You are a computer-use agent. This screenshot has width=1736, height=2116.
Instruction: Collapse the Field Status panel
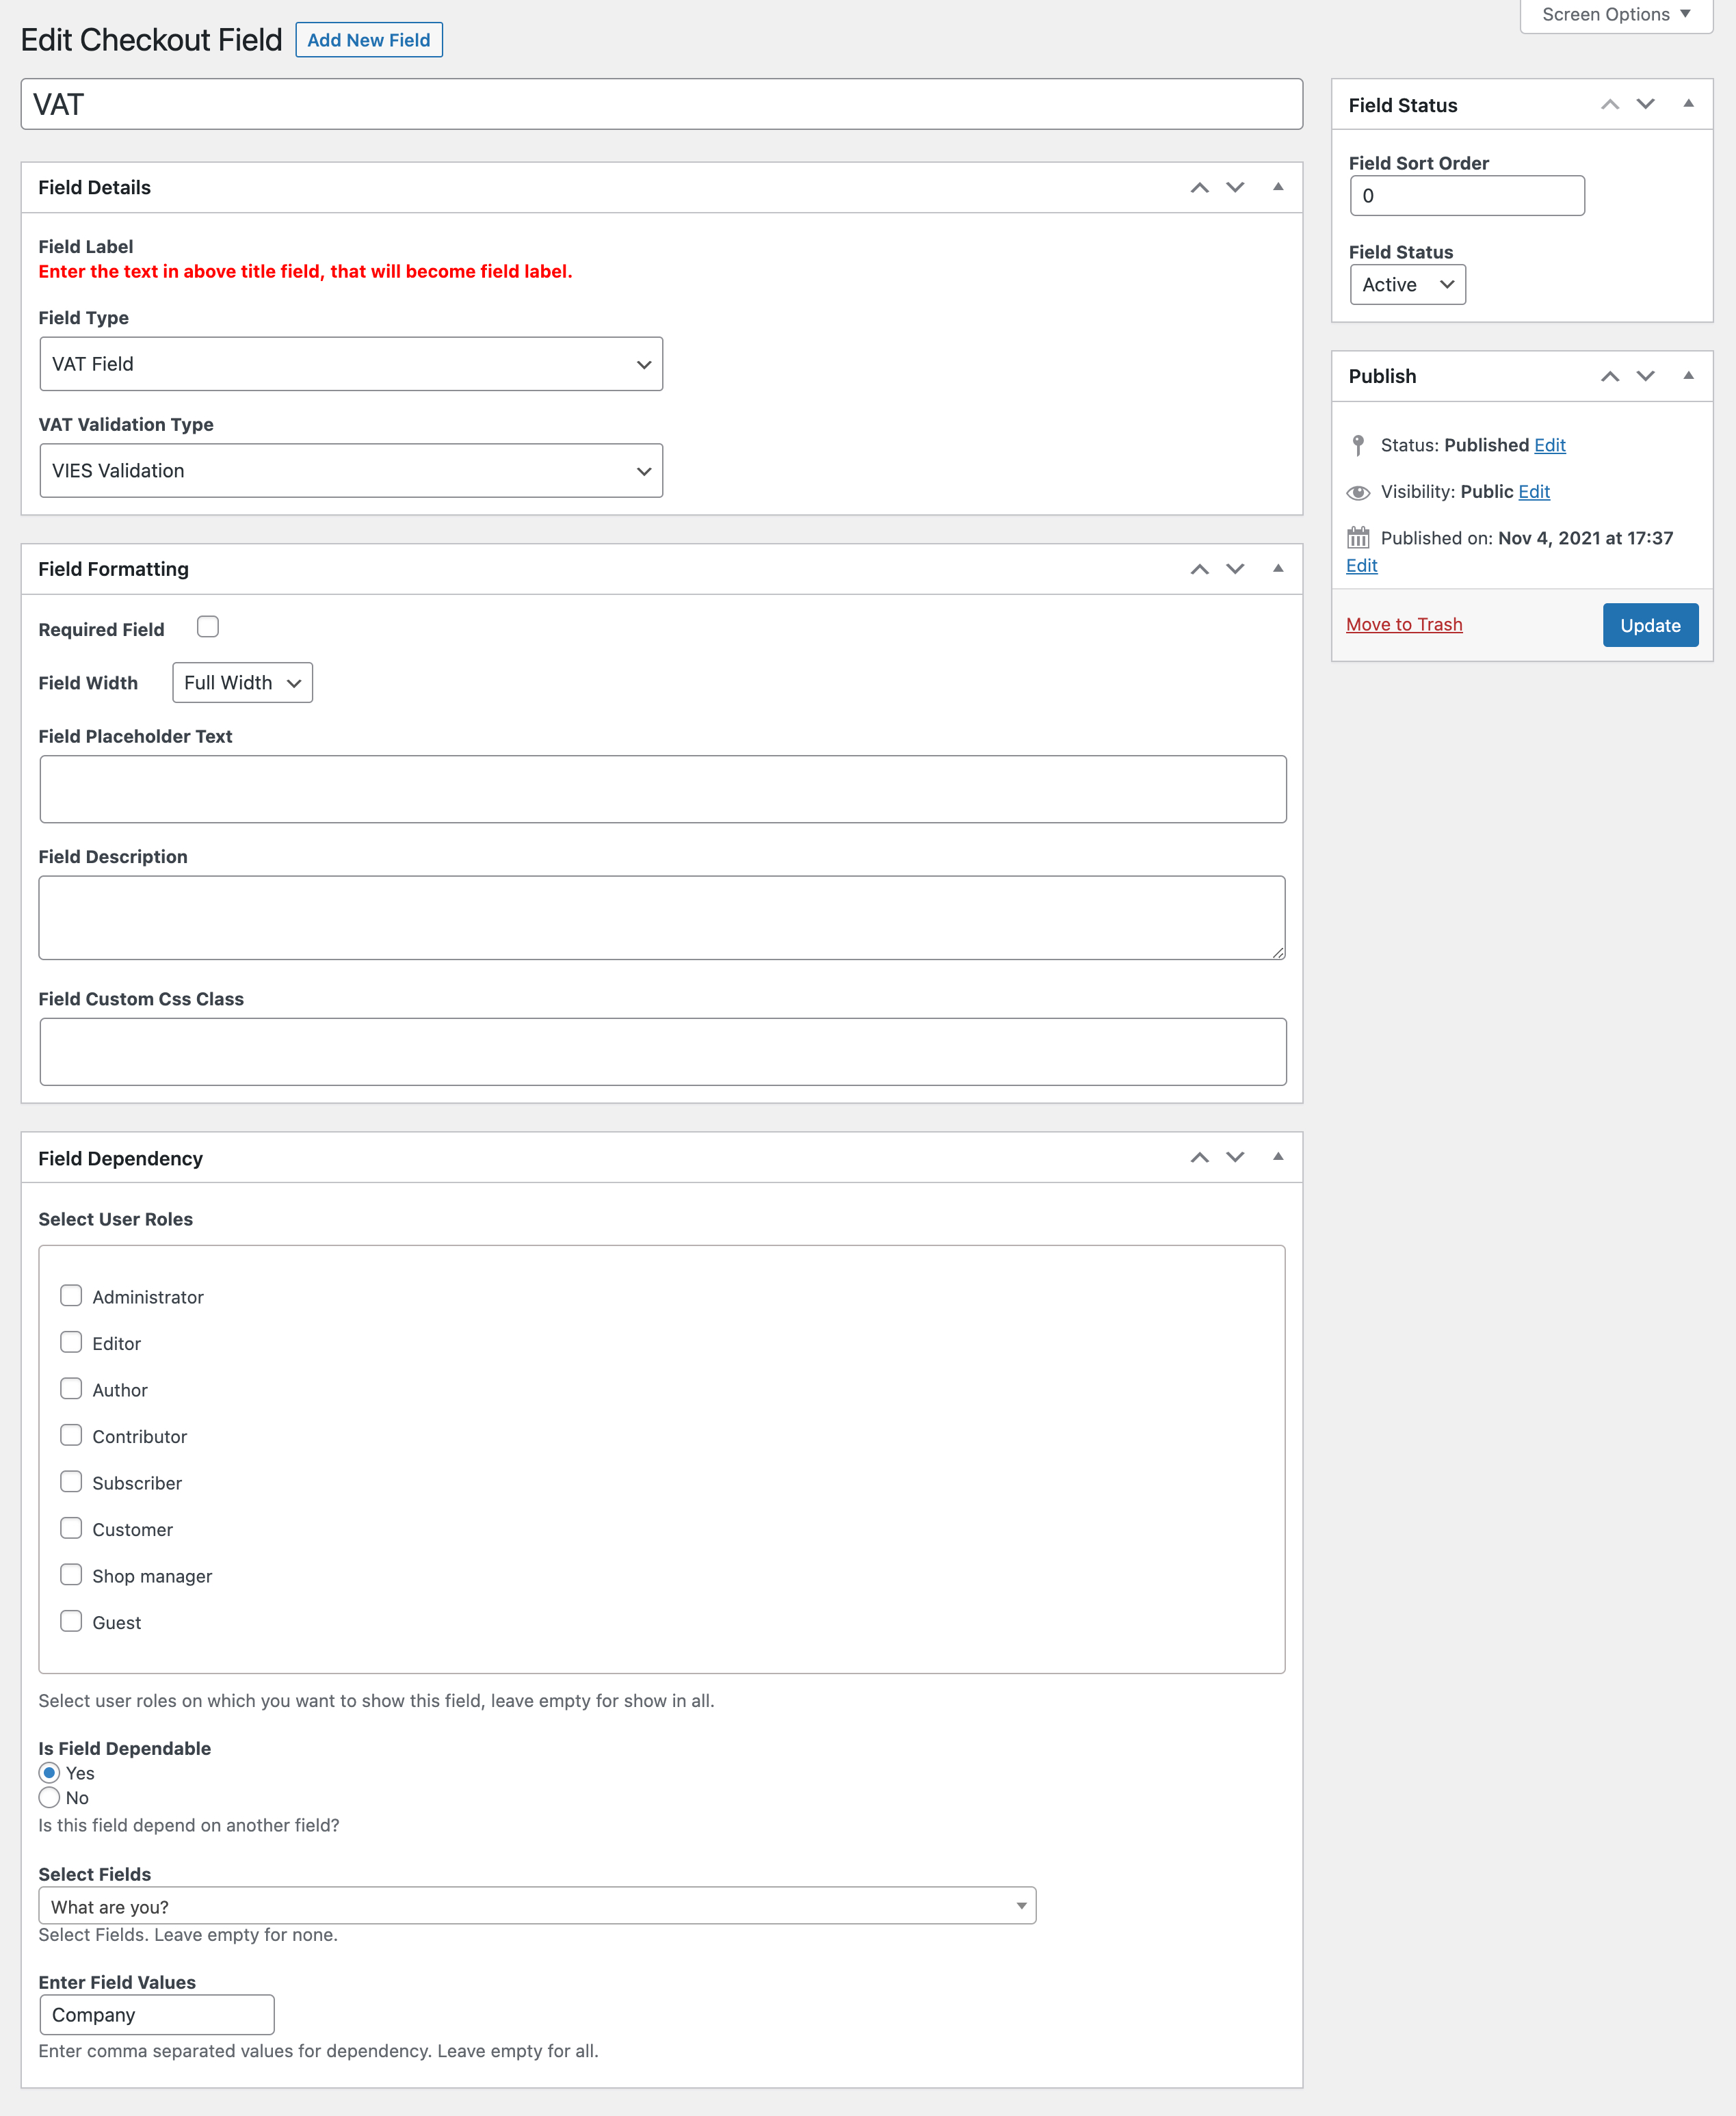point(1688,103)
